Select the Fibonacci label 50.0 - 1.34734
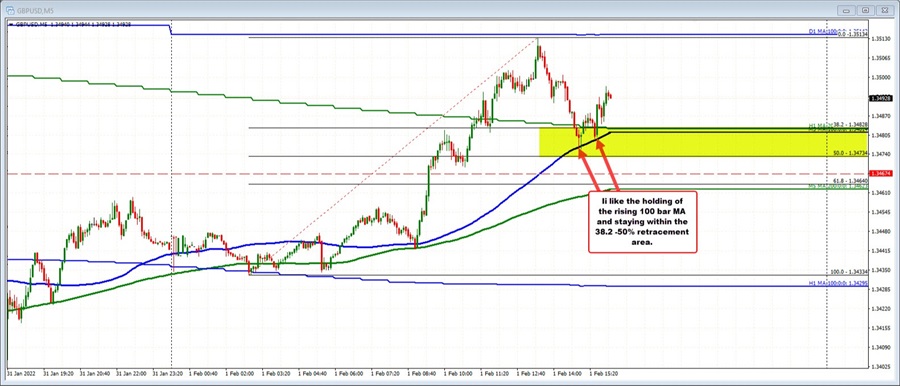 pyautogui.click(x=851, y=154)
